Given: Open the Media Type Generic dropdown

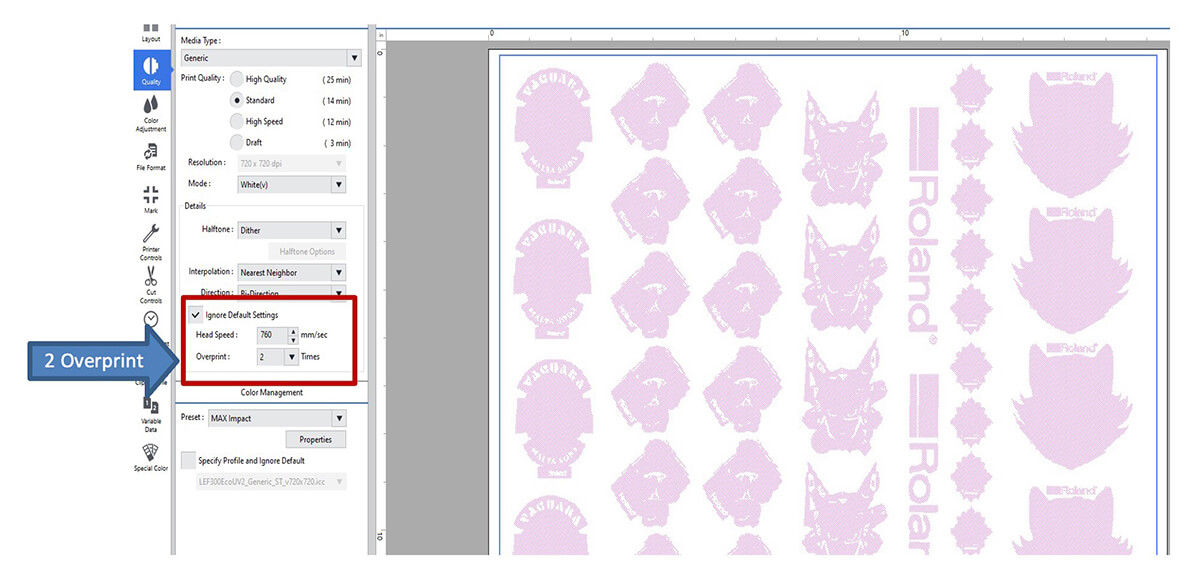Looking at the screenshot, I should point(270,58).
